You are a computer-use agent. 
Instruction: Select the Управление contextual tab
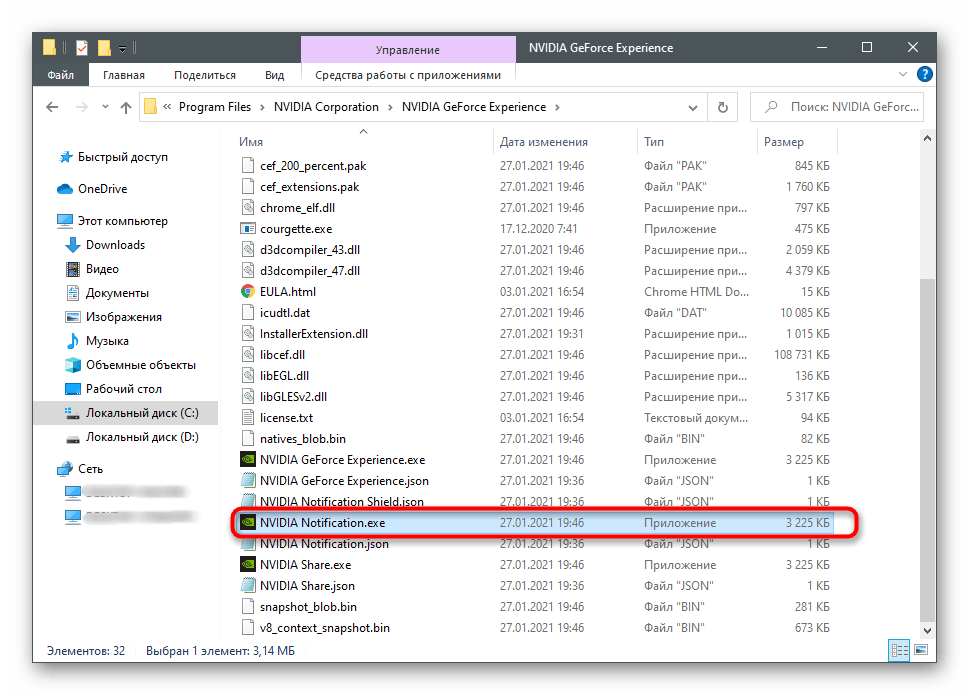coord(408,49)
